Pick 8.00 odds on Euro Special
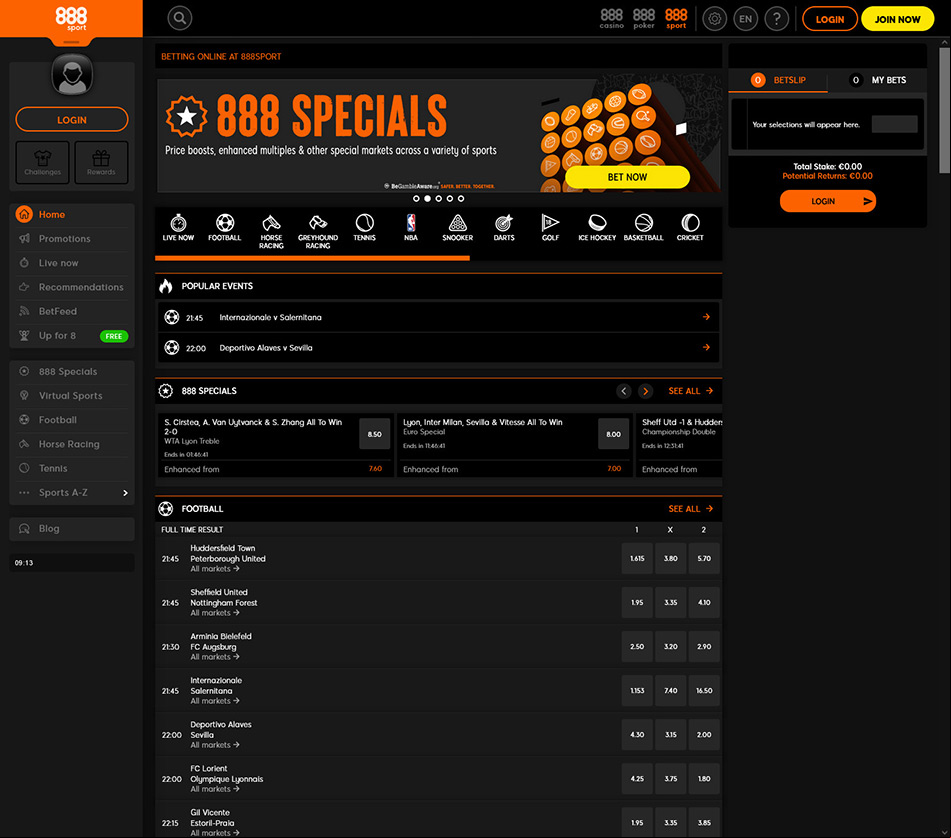 click(613, 434)
